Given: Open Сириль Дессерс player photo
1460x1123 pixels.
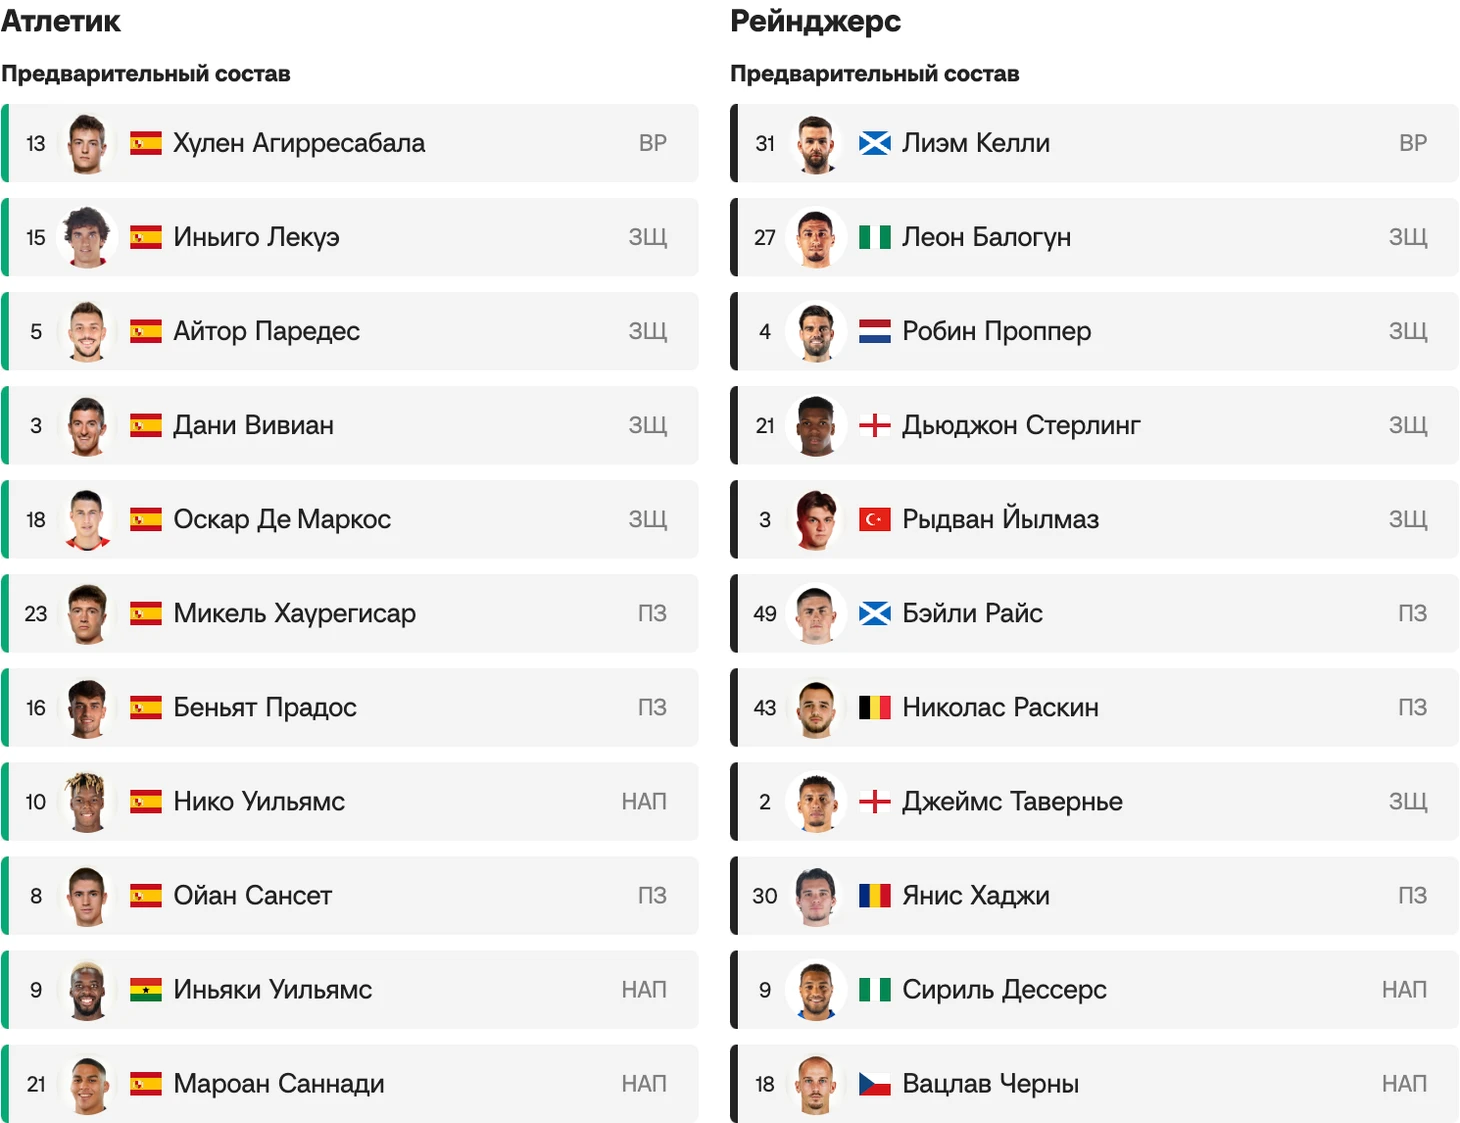Looking at the screenshot, I should tap(816, 990).
